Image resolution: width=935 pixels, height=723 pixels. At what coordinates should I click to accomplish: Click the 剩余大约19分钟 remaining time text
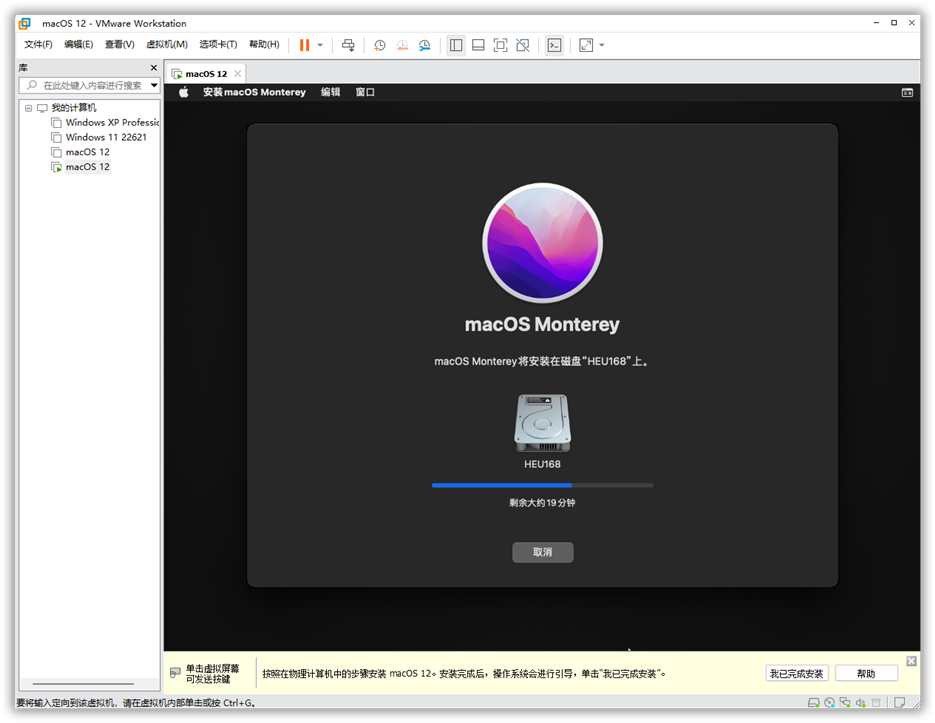[x=543, y=503]
